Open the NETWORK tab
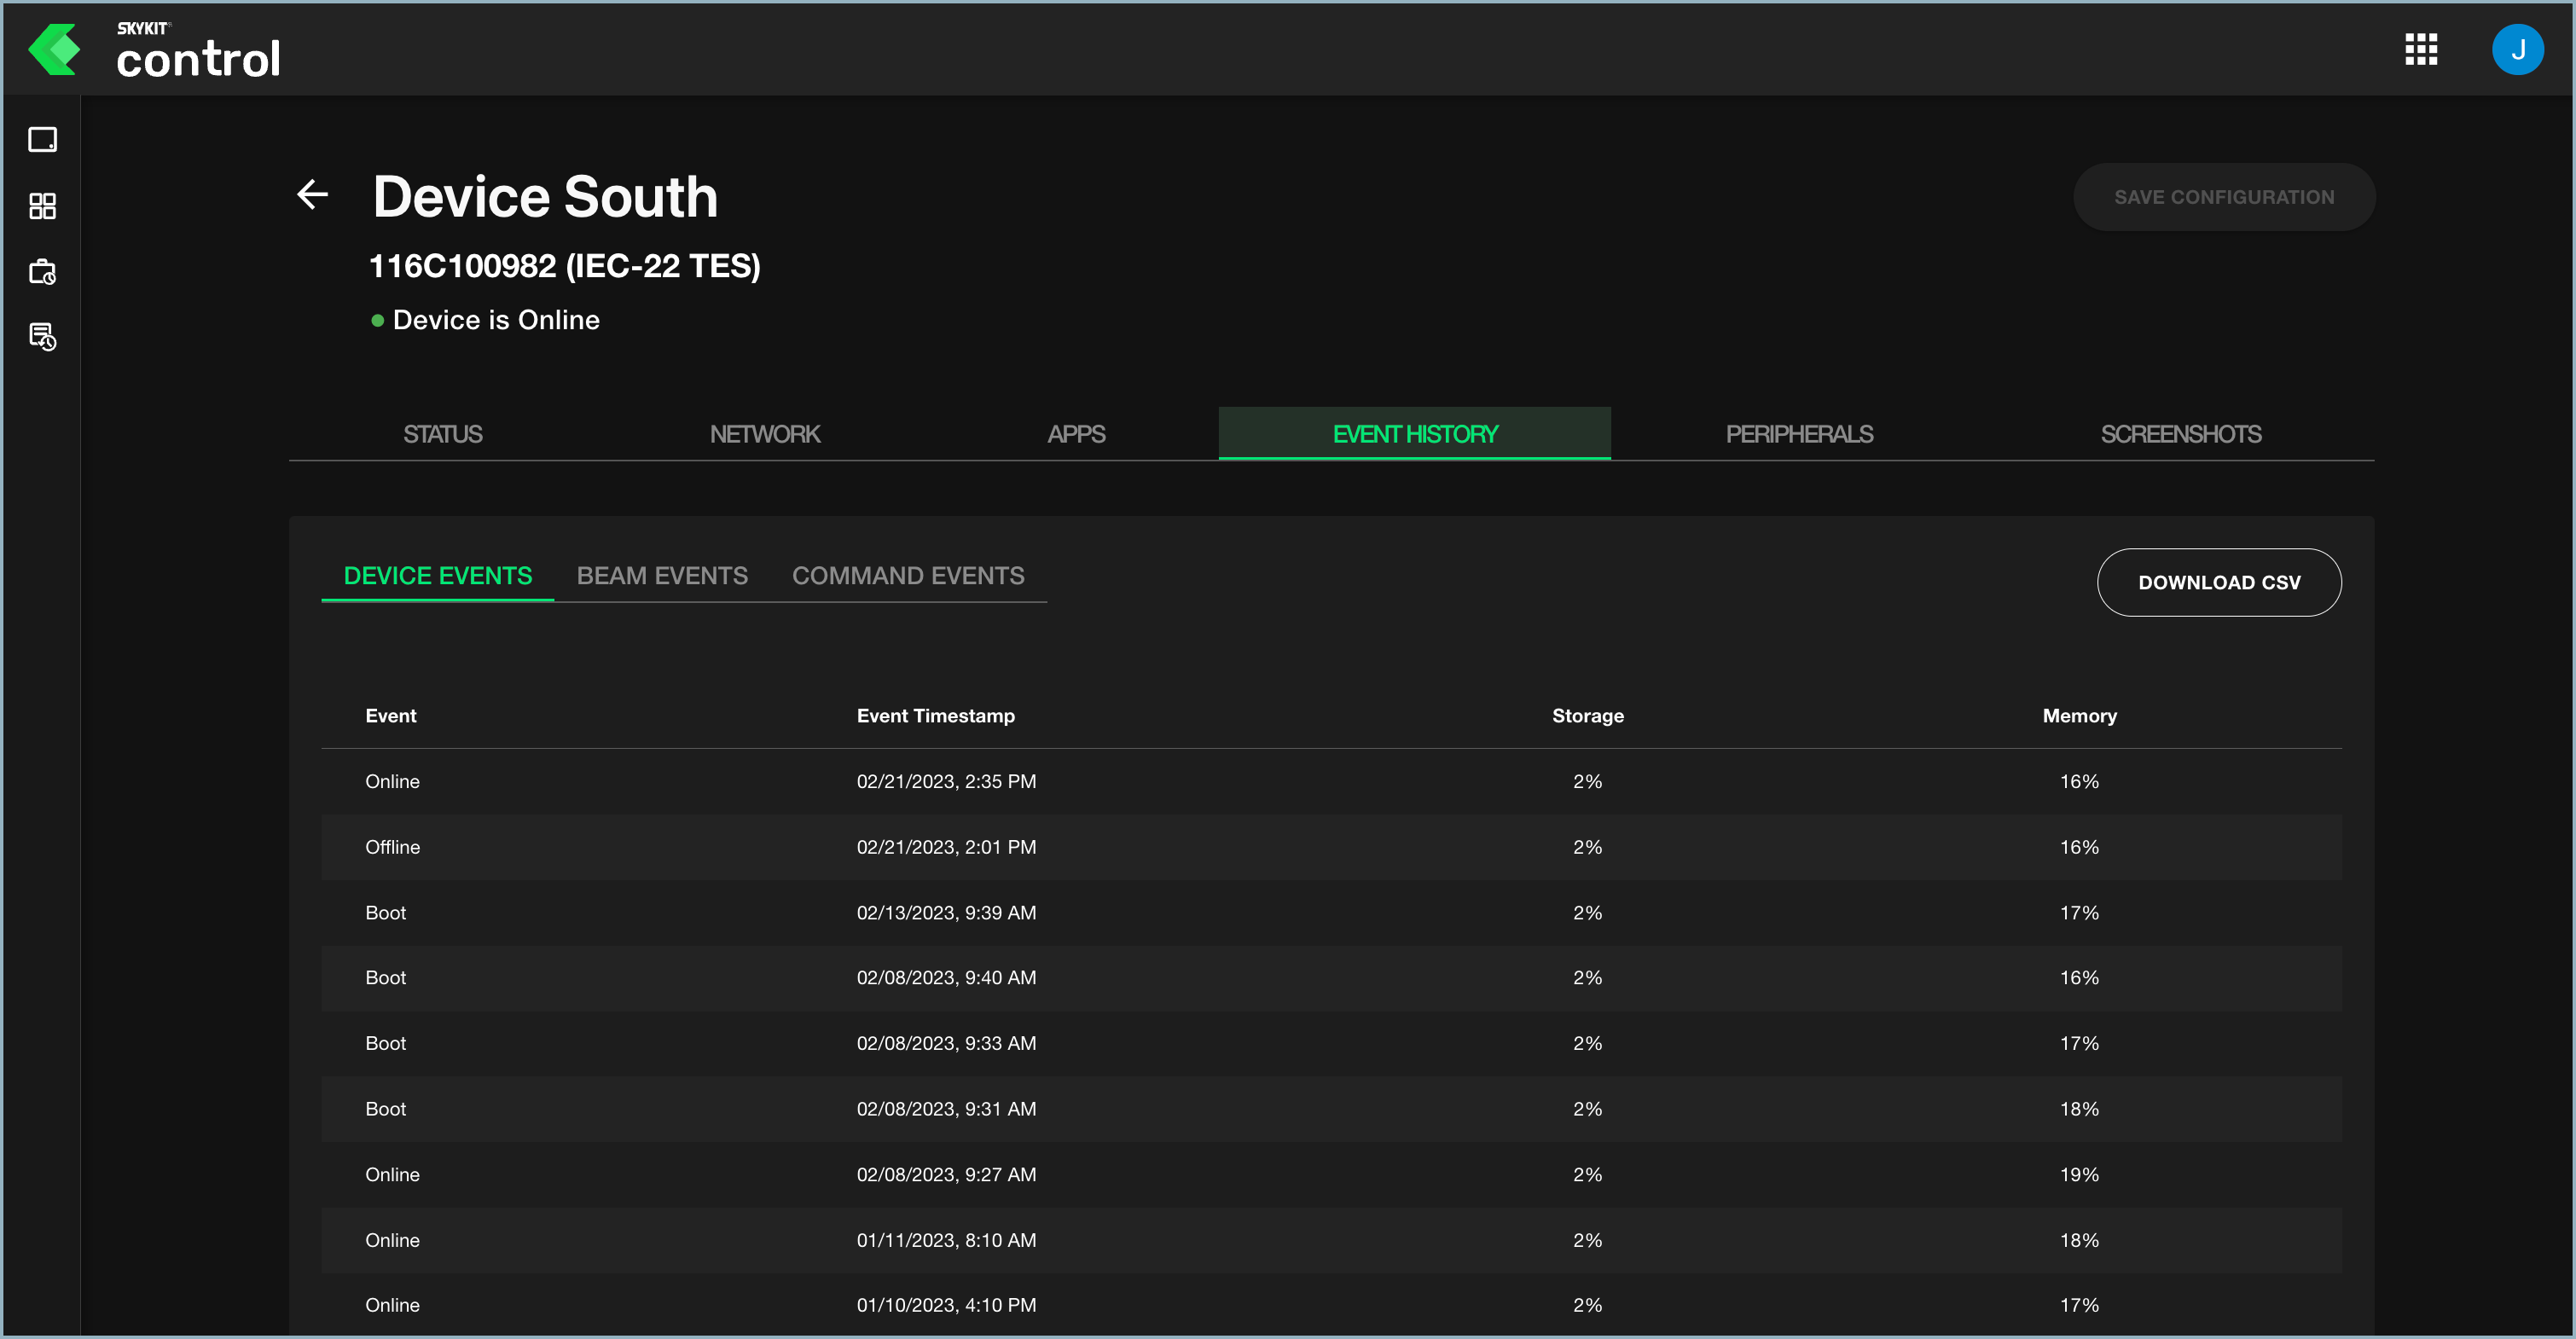This screenshot has height=1339, width=2576. 767,432
